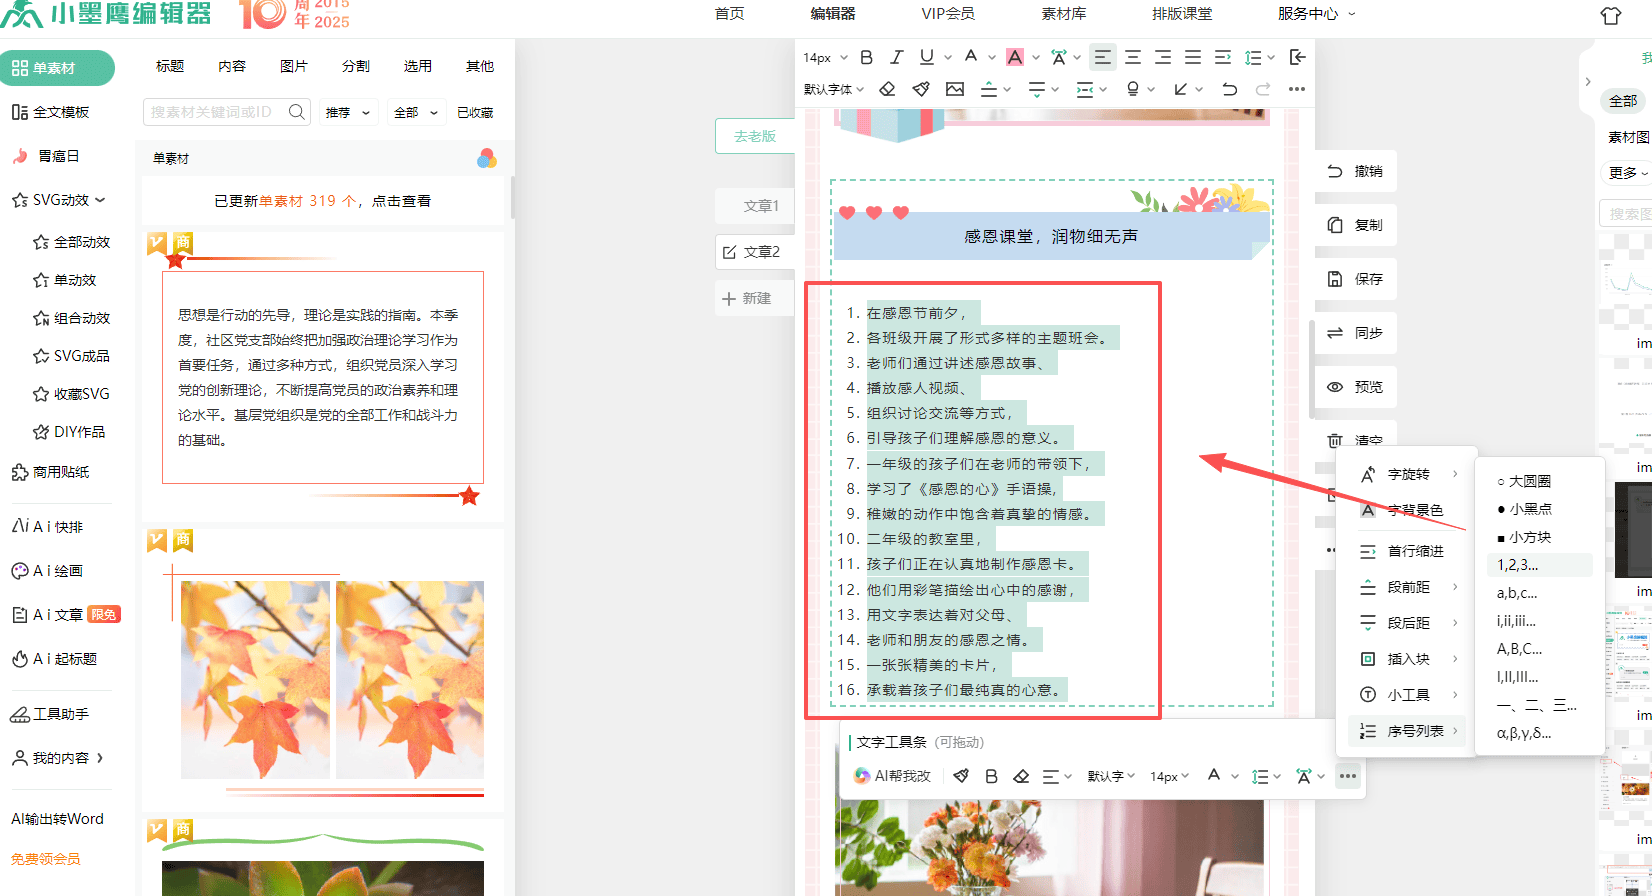Image resolution: width=1652 pixels, height=896 pixels.
Task: Expand the 推荐 sort dropdown in the material panel
Action: [347, 112]
